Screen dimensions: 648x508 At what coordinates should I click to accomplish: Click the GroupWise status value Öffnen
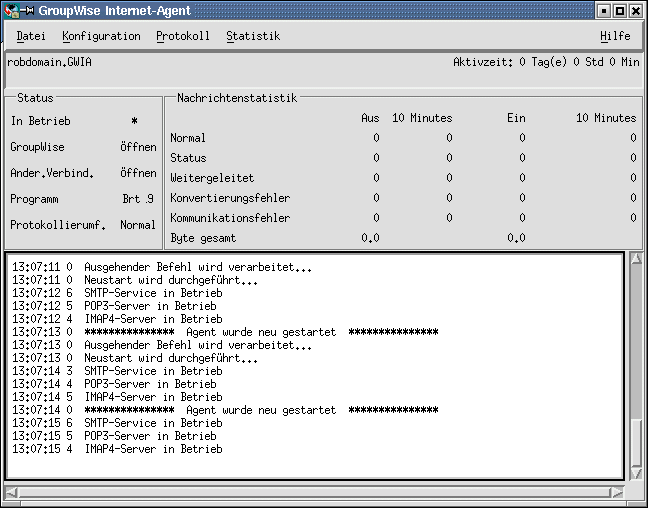pyautogui.click(x=138, y=147)
